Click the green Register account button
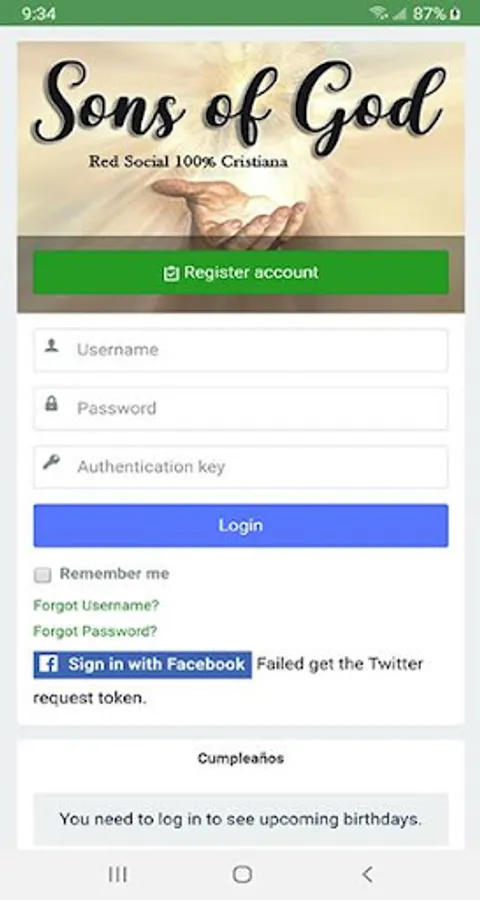 tap(241, 272)
